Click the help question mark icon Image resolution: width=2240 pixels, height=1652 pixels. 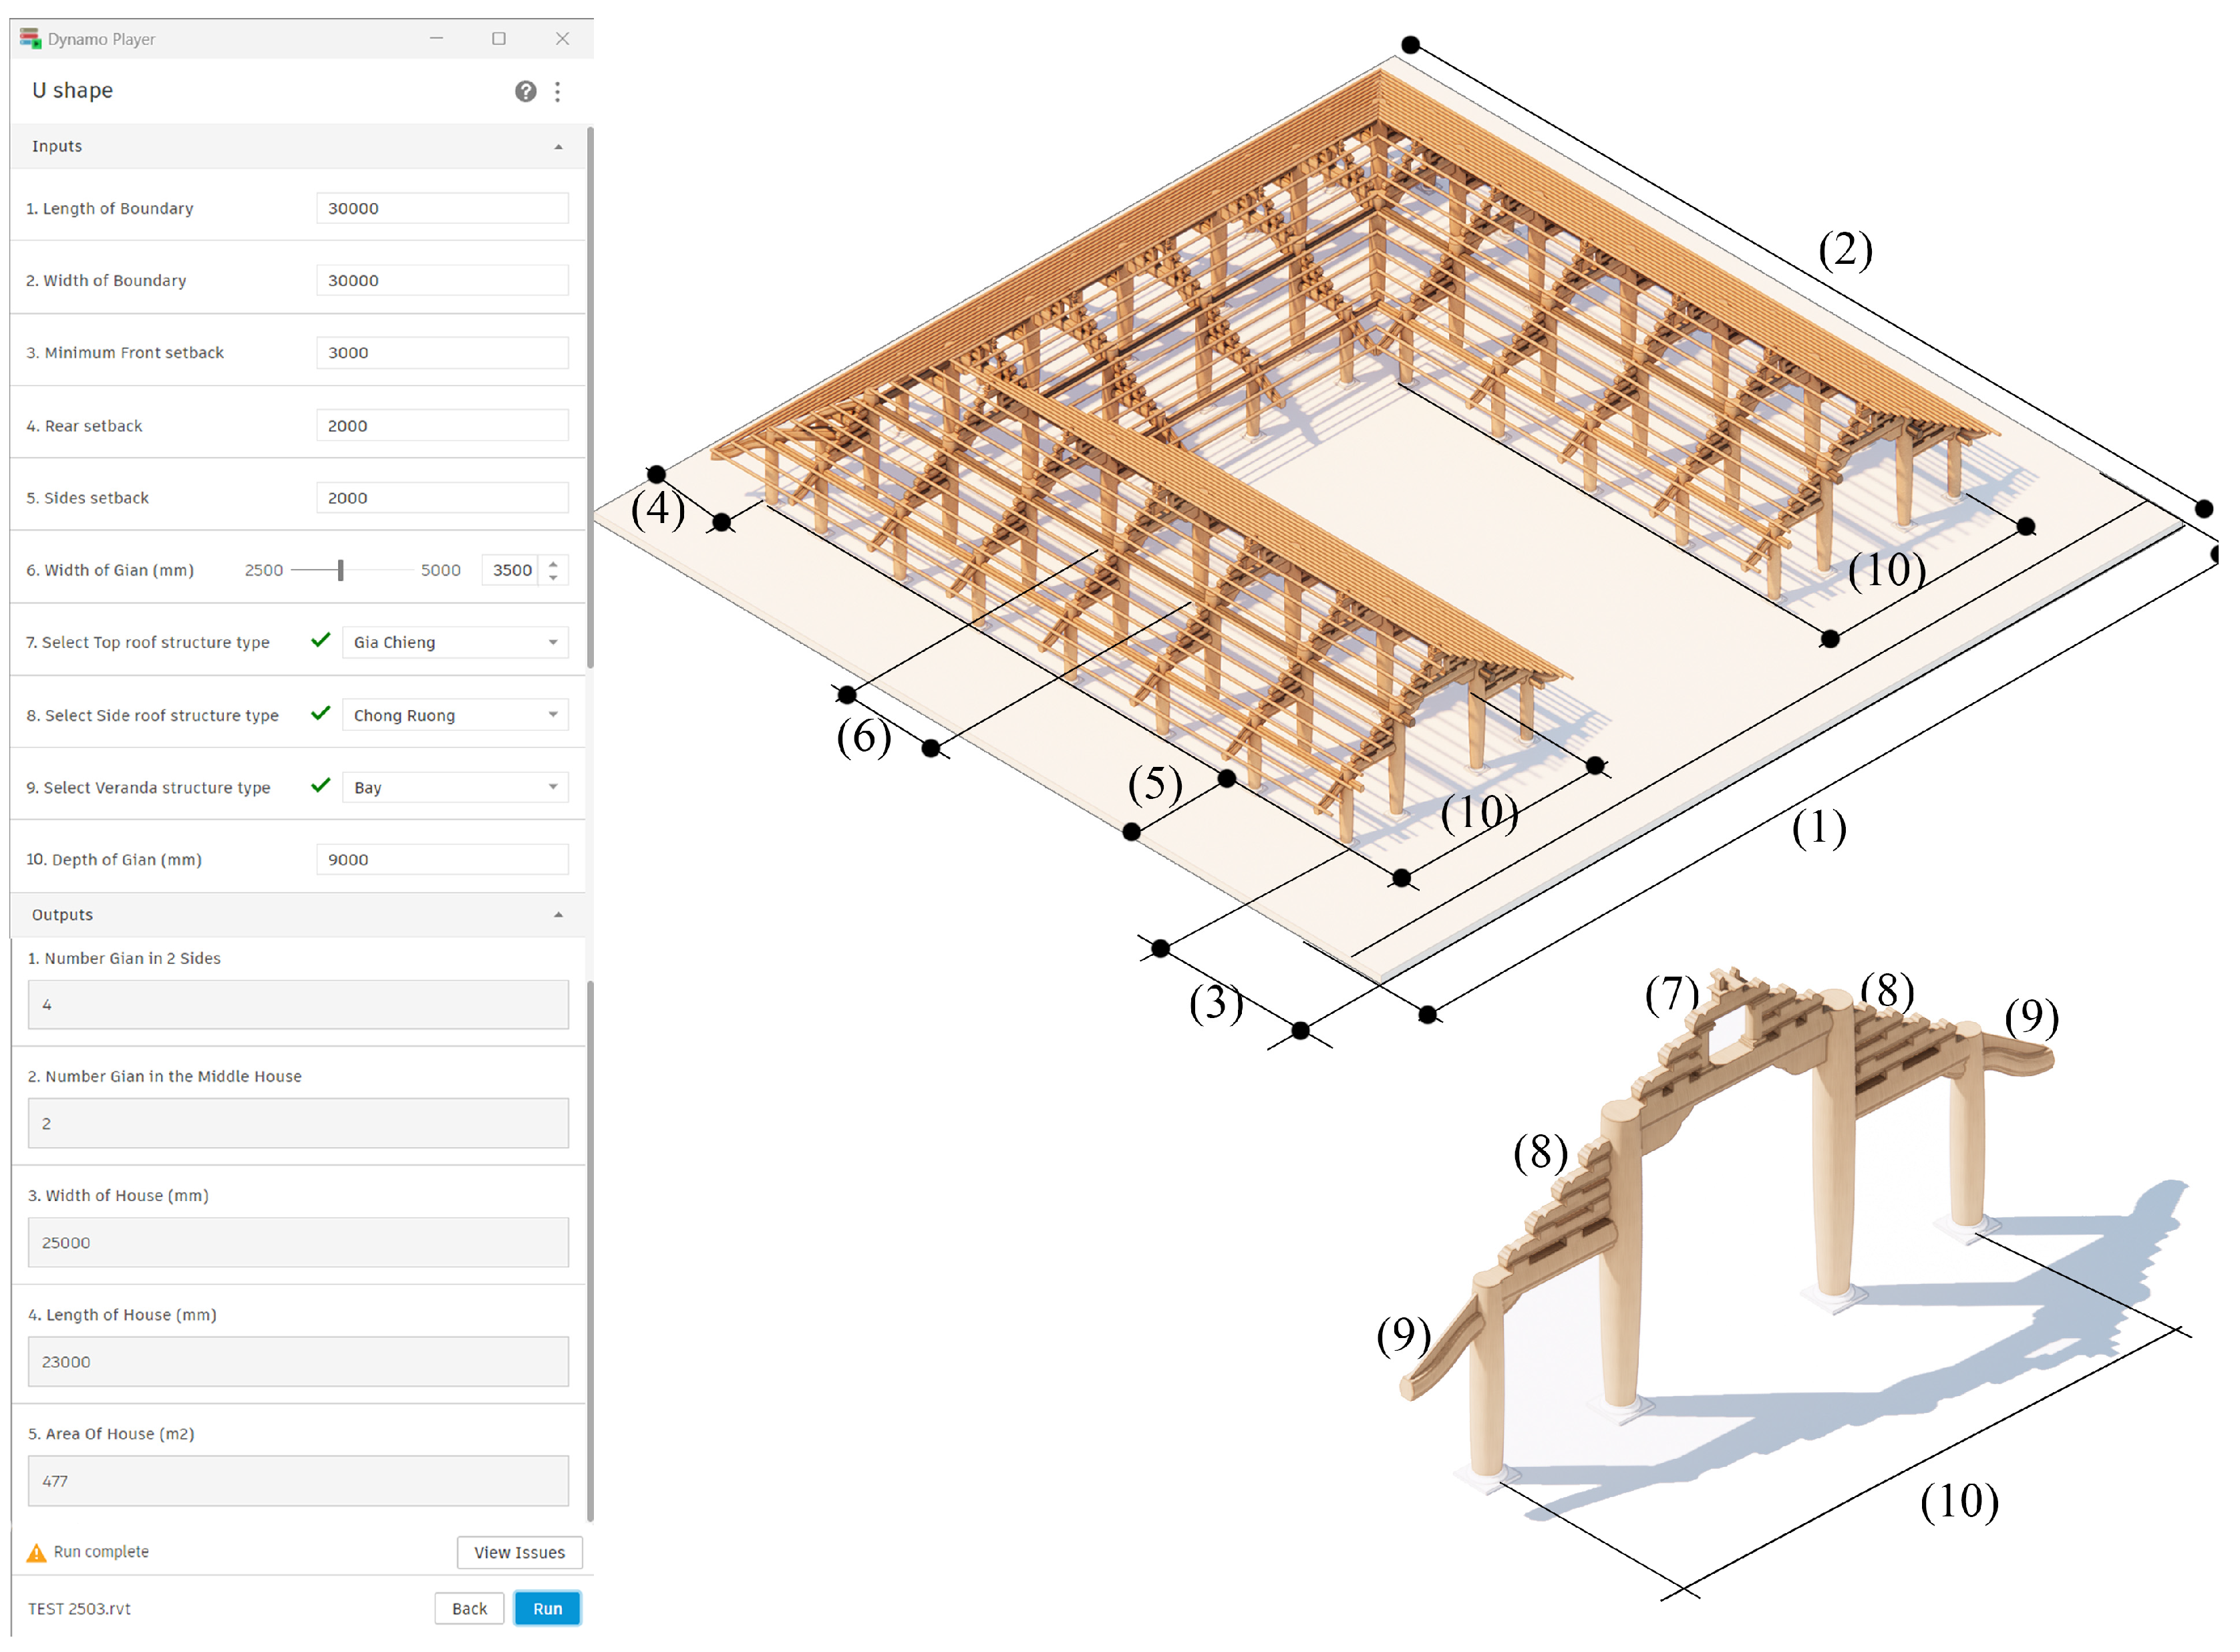pos(525,92)
